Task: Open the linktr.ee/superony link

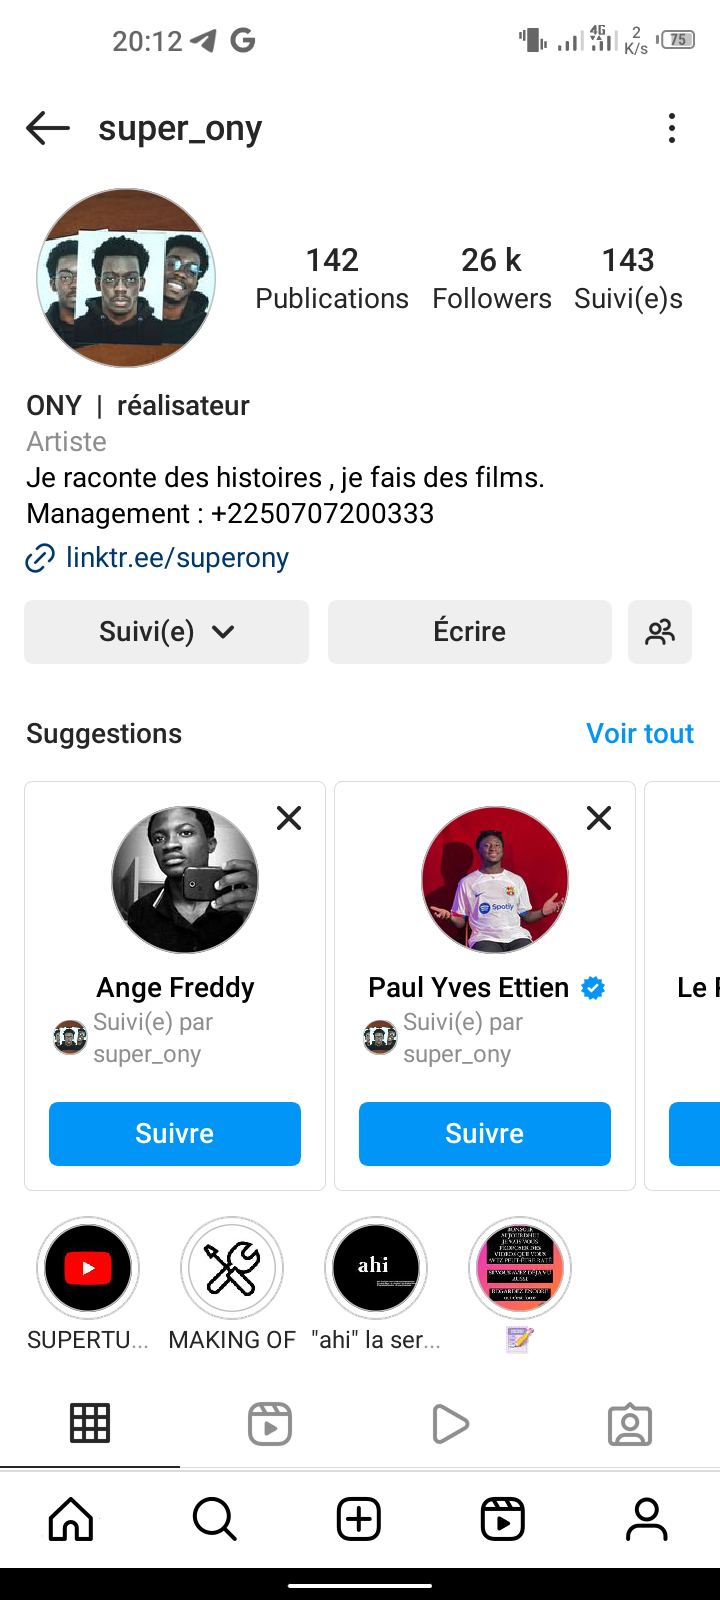Action: tap(177, 558)
